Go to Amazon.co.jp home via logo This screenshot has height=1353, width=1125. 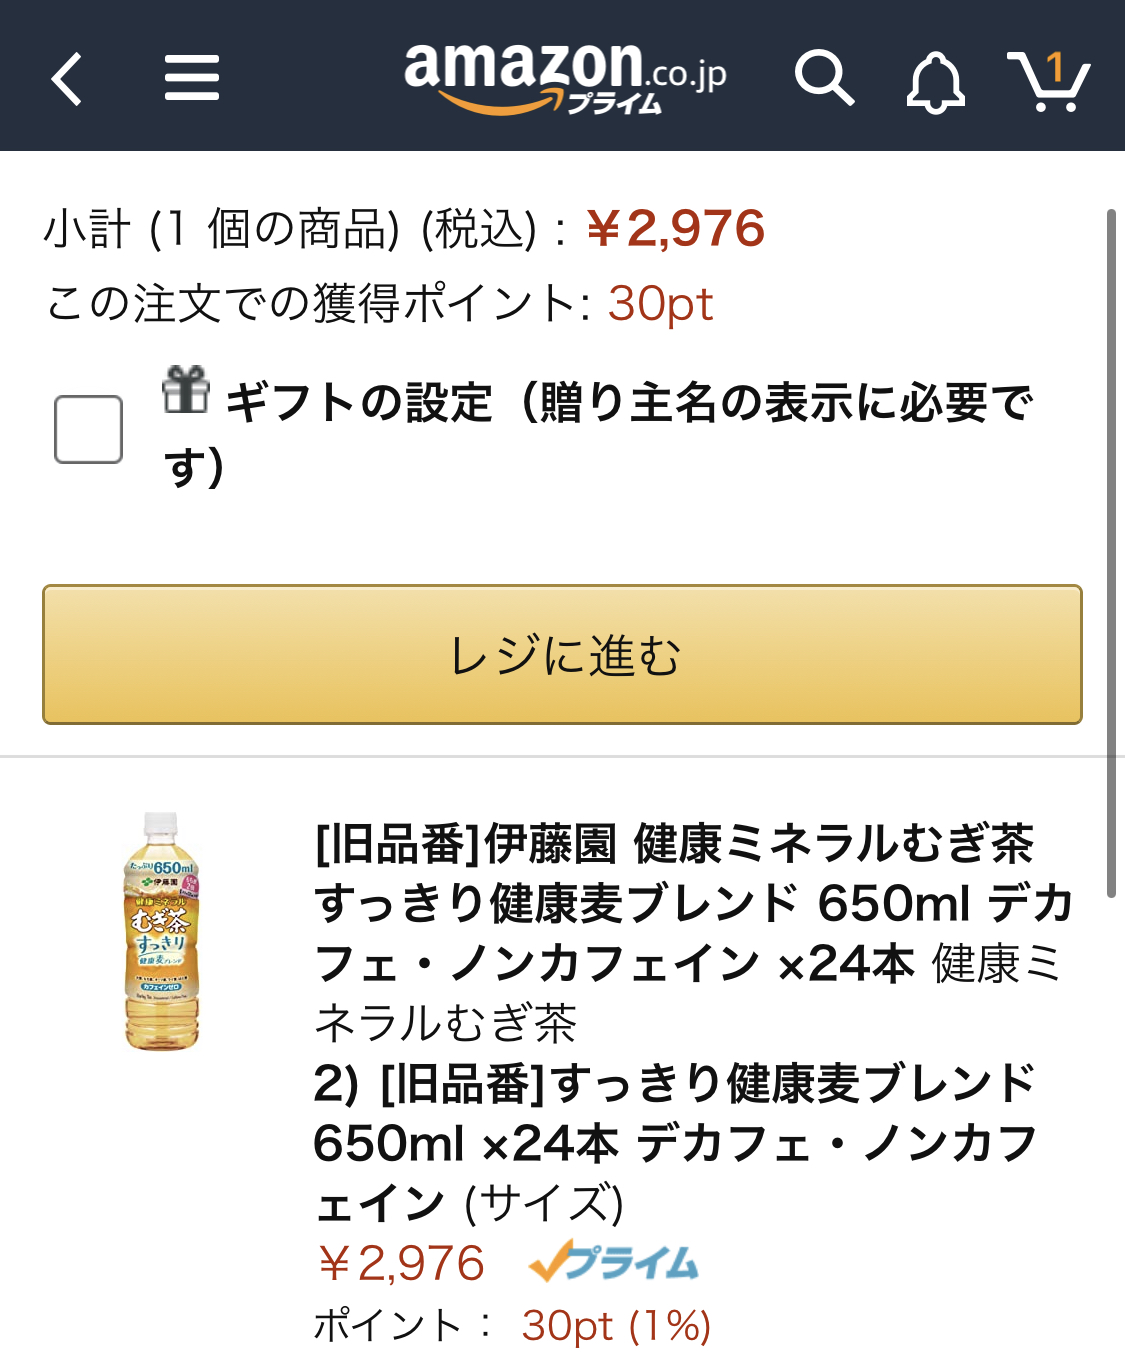coord(565,78)
